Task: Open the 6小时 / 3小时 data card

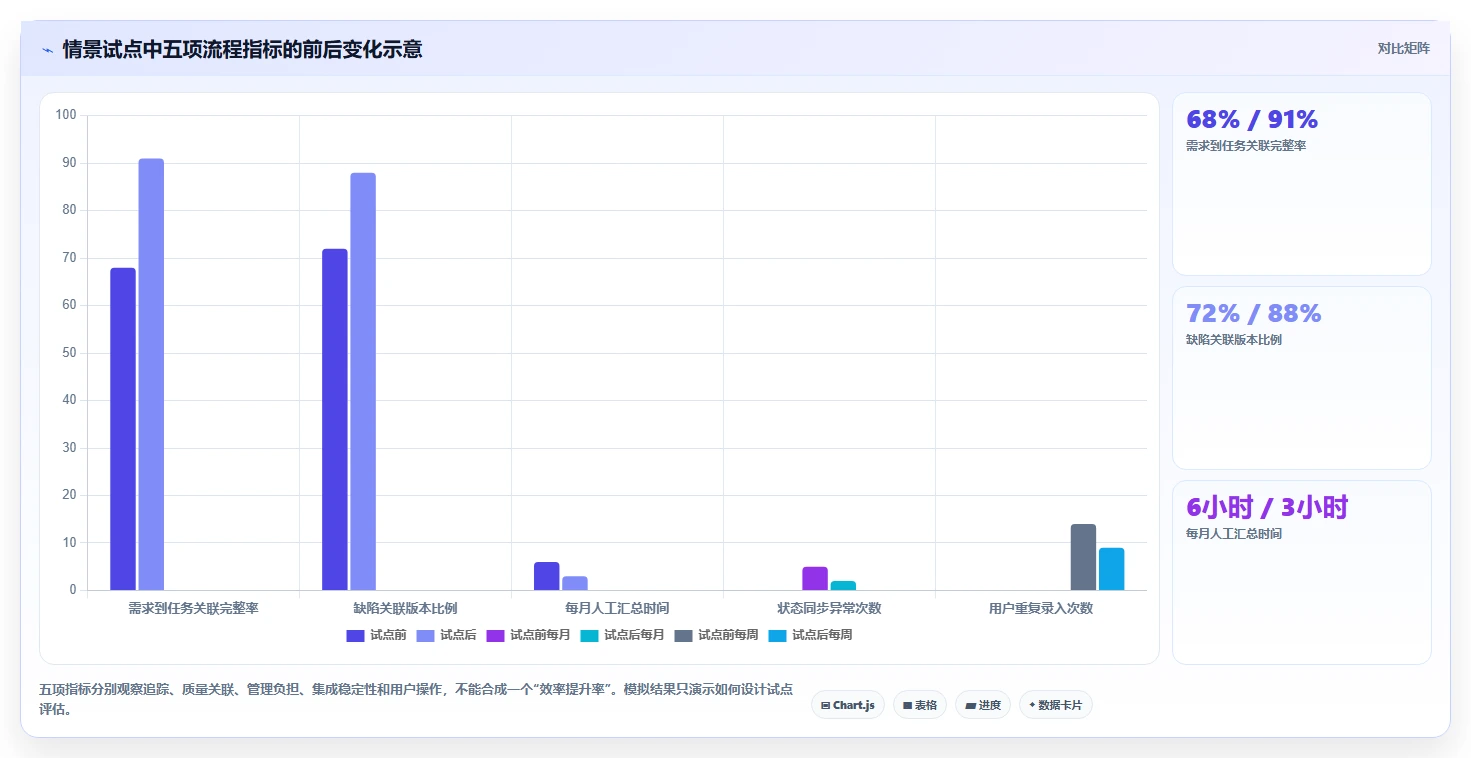Action: pyautogui.click(x=1301, y=572)
